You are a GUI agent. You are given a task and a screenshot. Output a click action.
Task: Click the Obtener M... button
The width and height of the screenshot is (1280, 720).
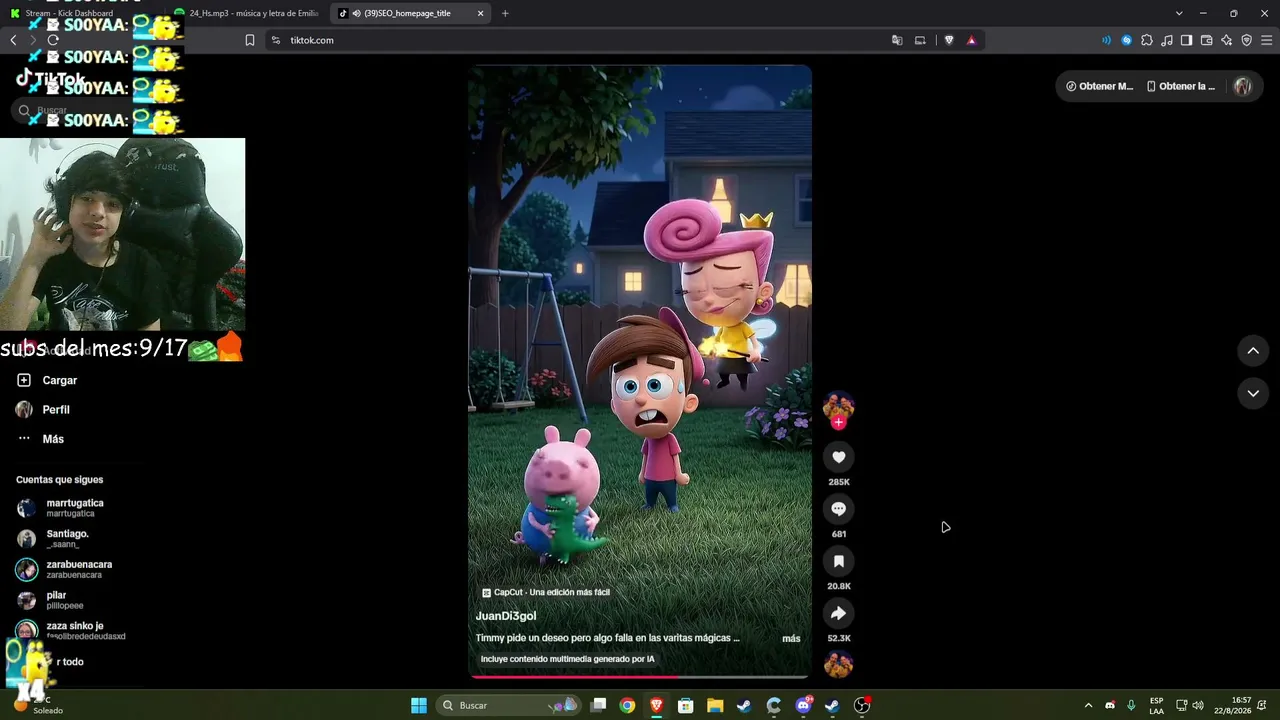click(x=1099, y=86)
